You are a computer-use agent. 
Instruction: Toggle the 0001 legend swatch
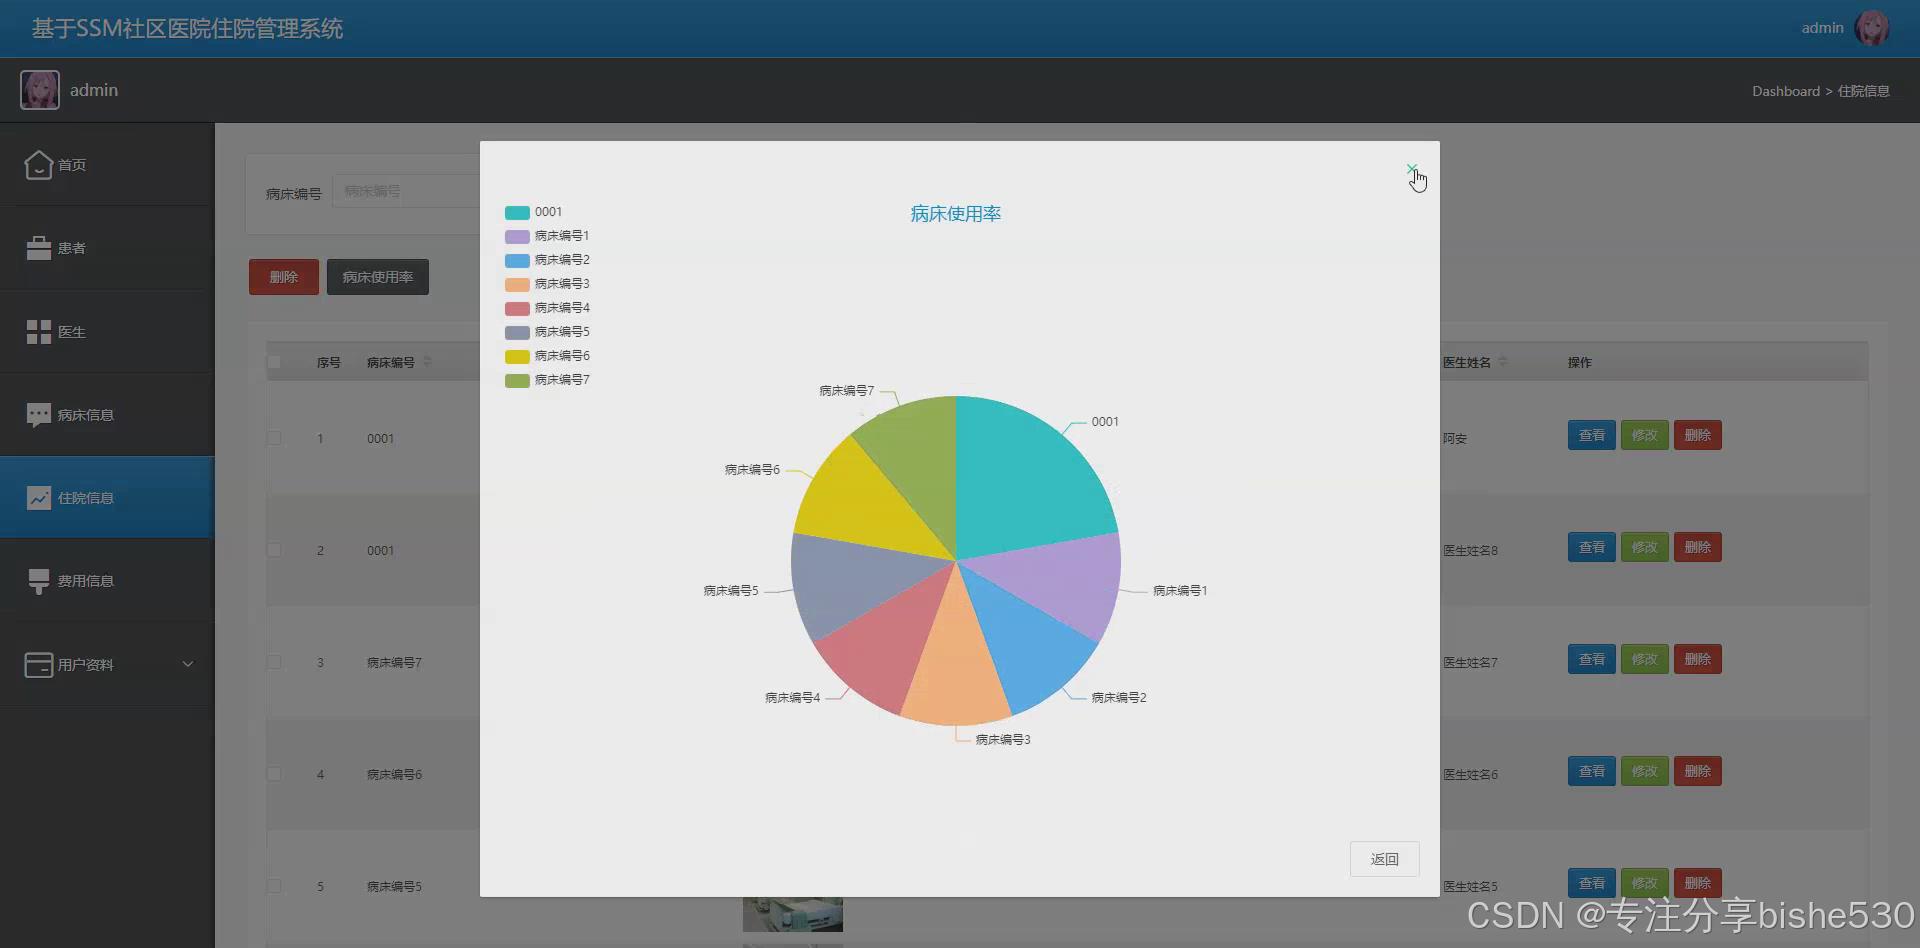point(517,212)
